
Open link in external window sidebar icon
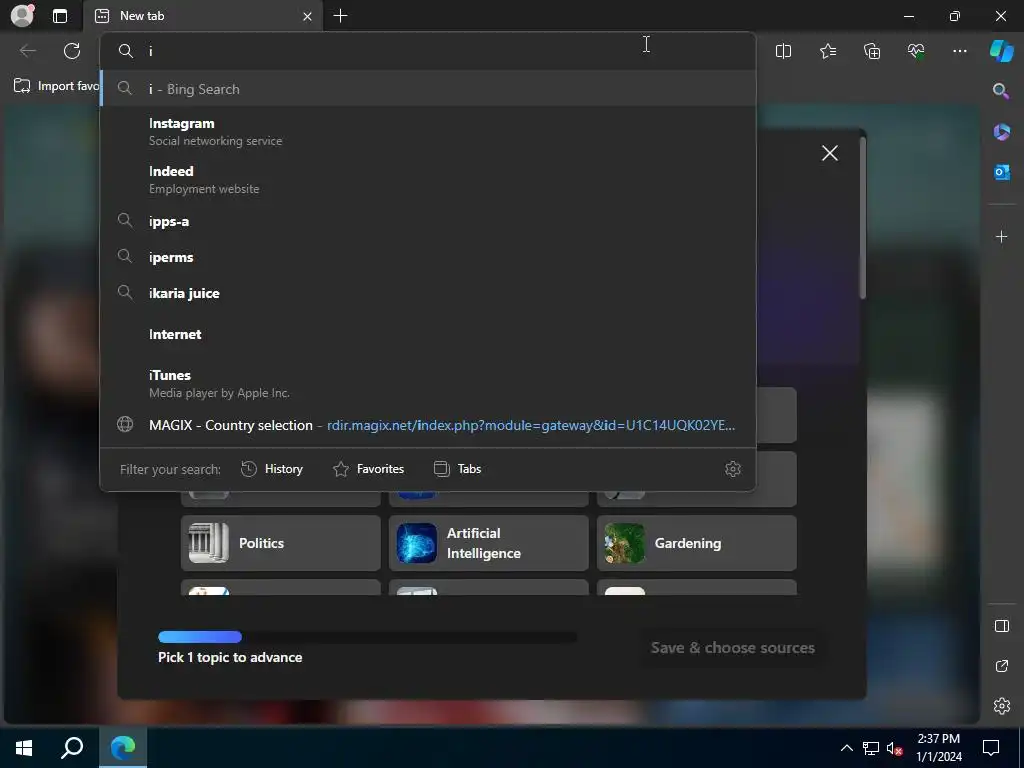coord(1001,666)
